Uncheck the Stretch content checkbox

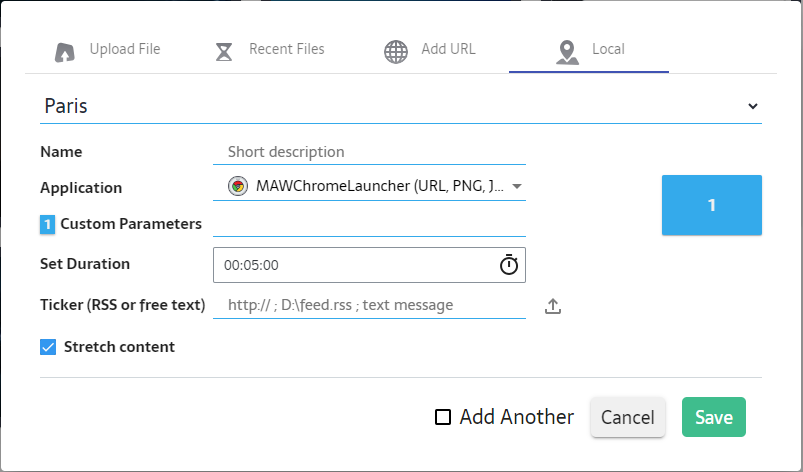coord(48,347)
